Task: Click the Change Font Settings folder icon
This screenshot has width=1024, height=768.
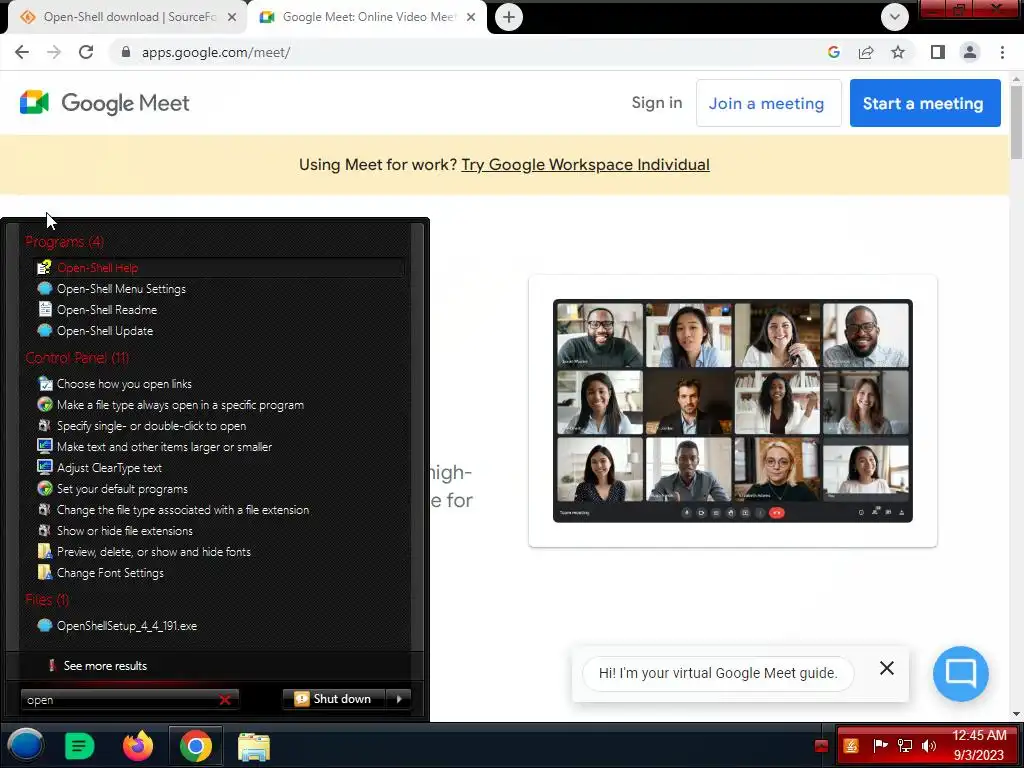Action: coord(44,572)
